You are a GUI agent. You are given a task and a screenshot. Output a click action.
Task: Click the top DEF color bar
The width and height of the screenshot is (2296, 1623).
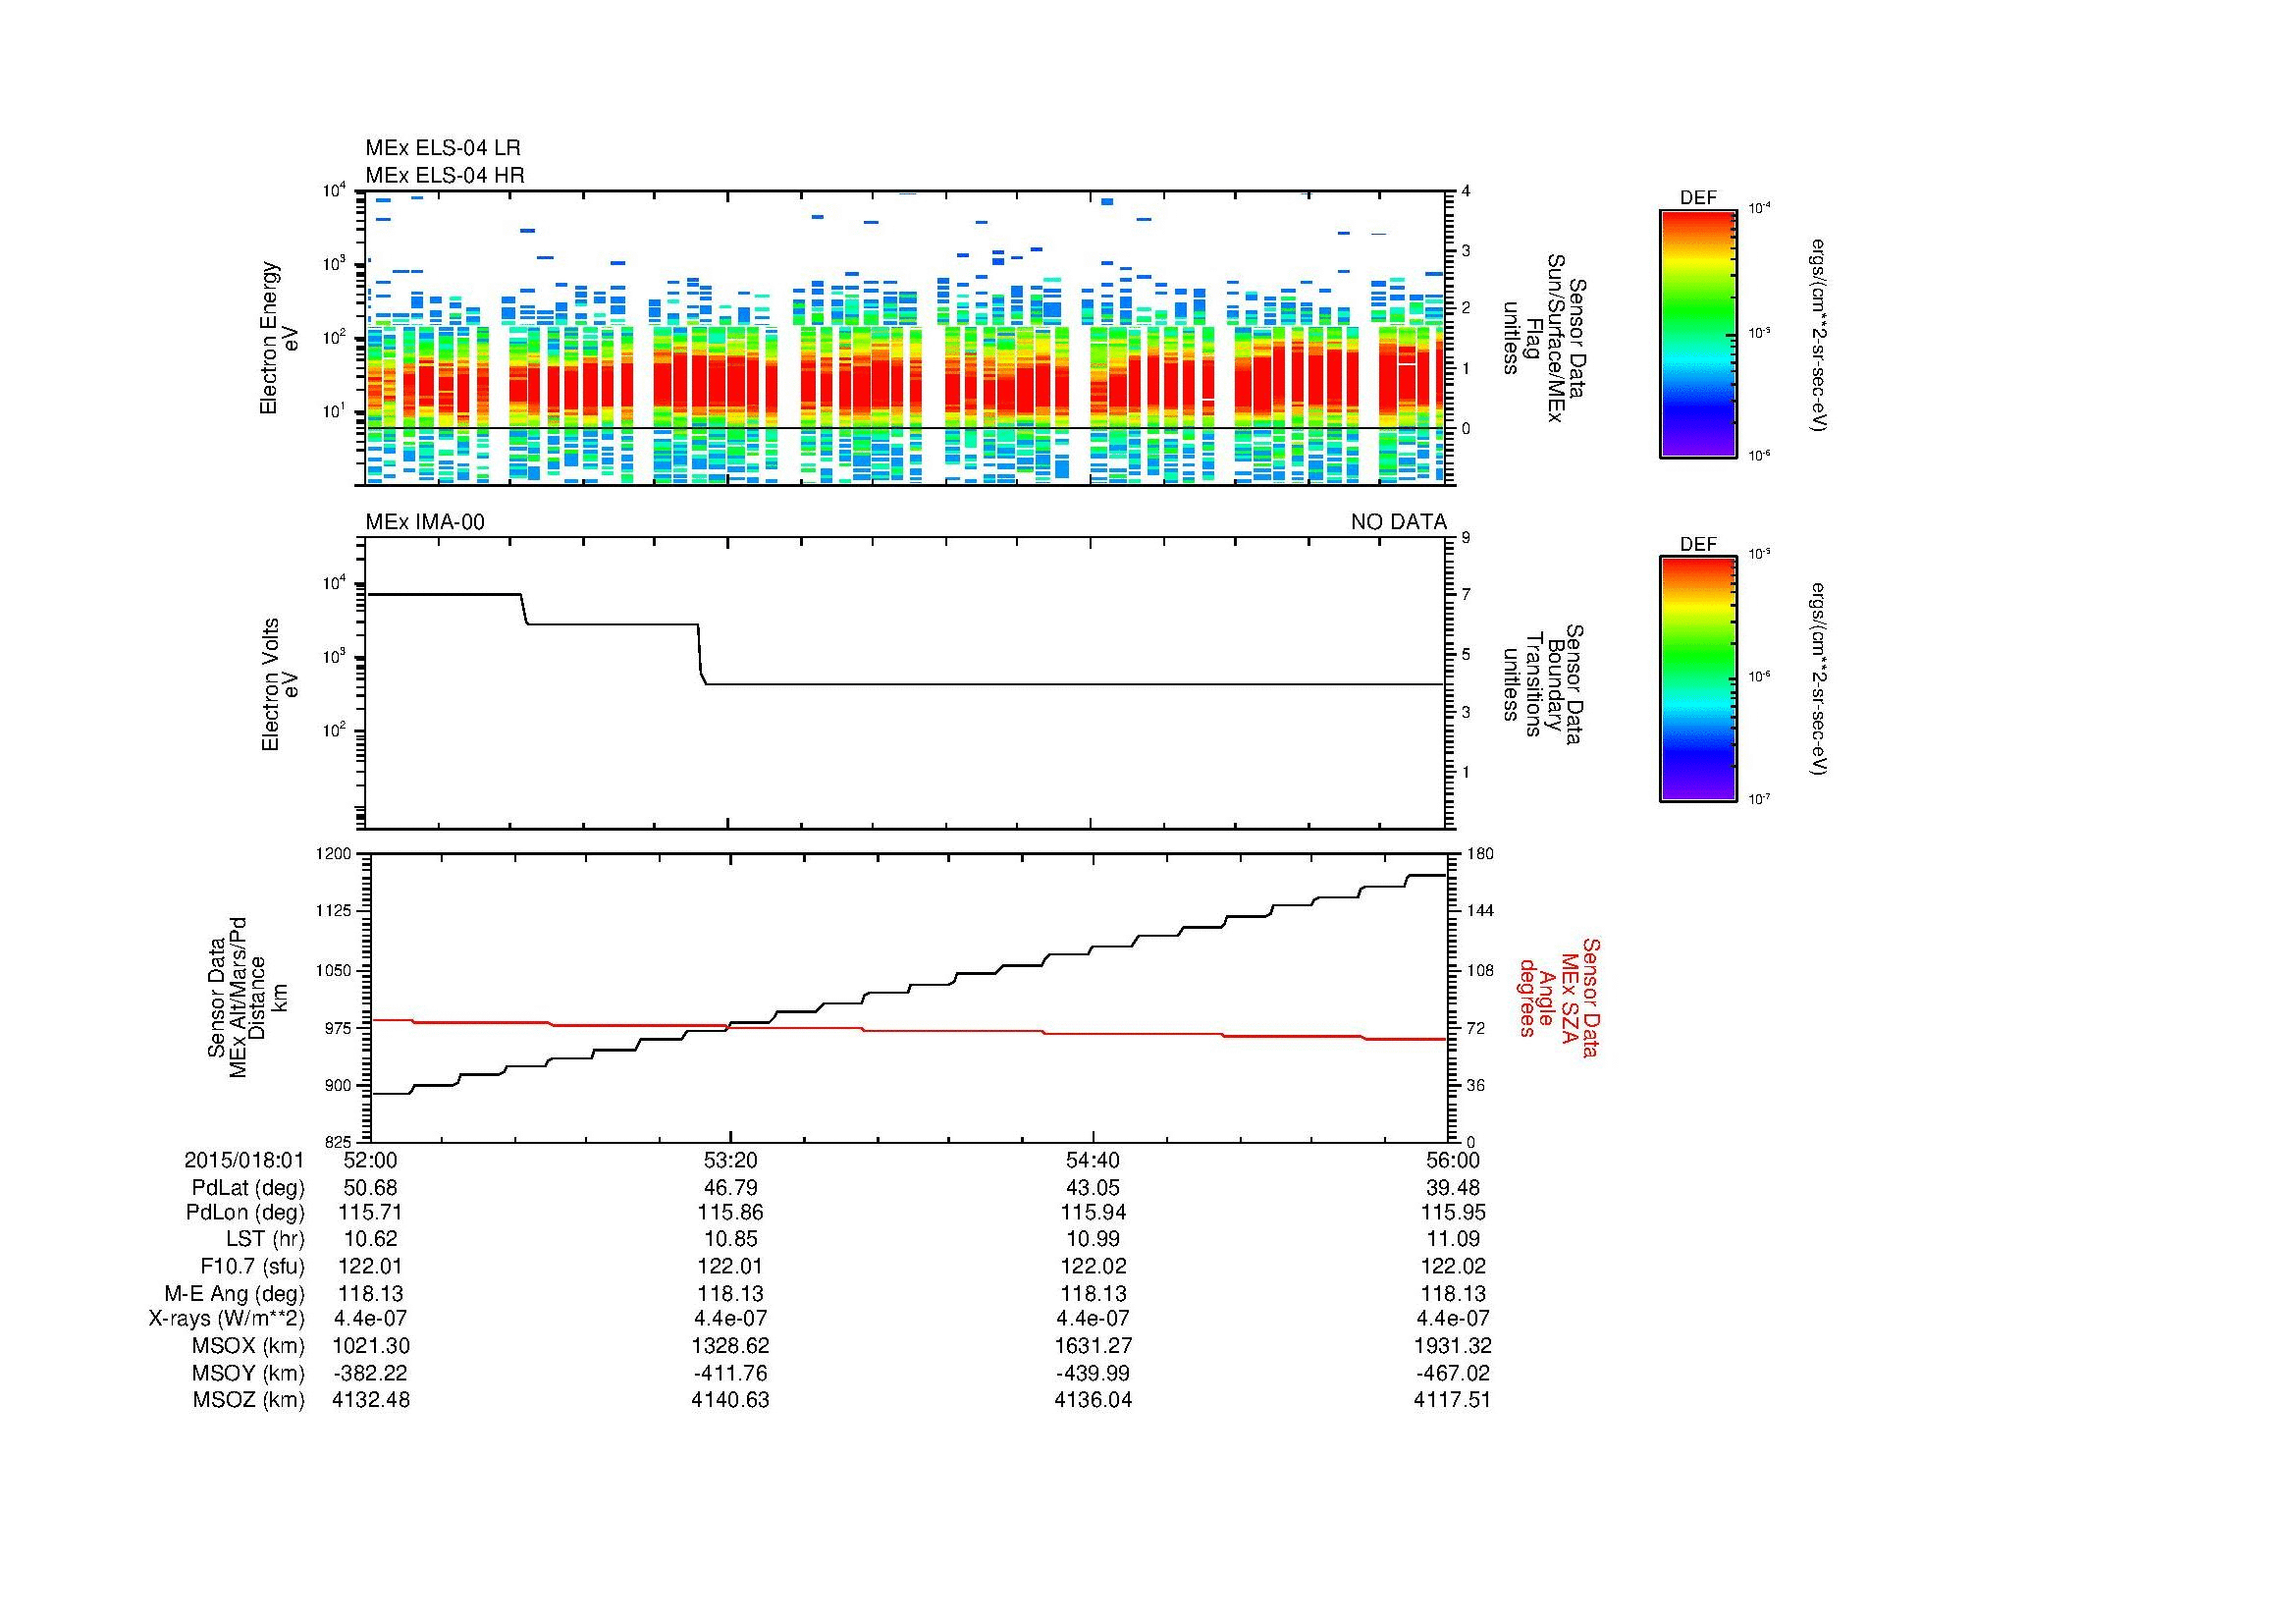click(1698, 334)
